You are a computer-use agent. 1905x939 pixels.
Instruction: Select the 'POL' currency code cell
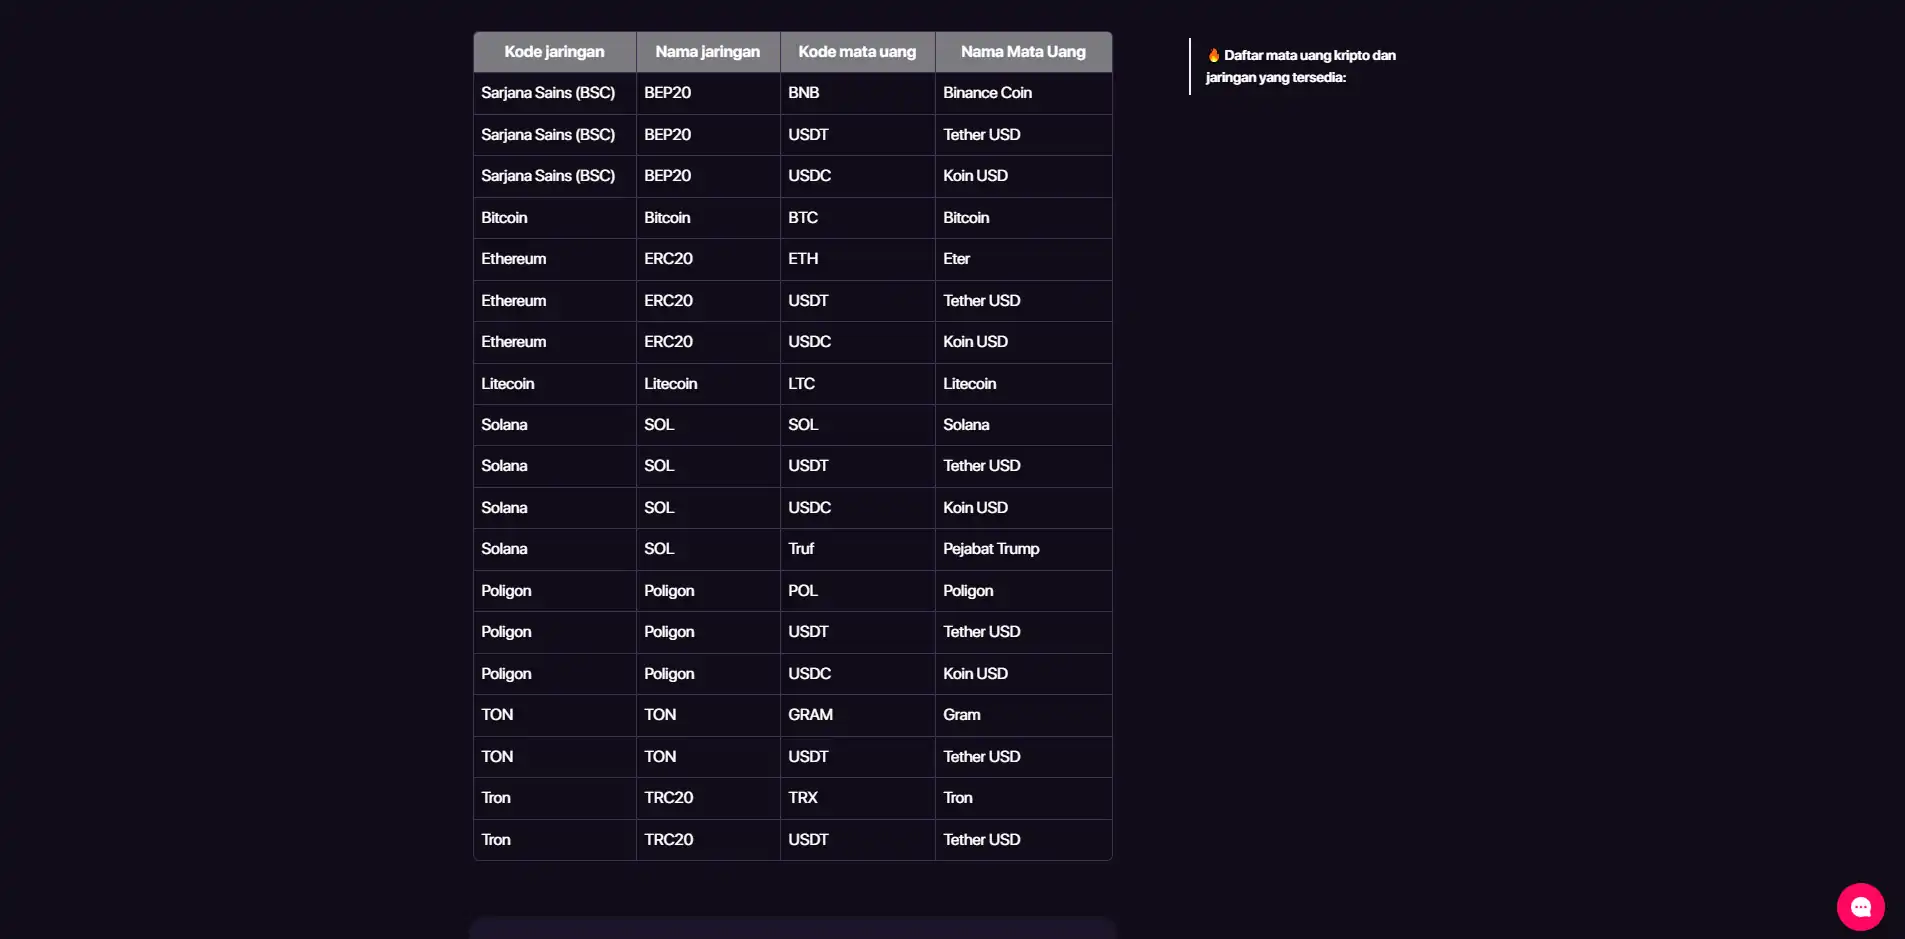857,591
